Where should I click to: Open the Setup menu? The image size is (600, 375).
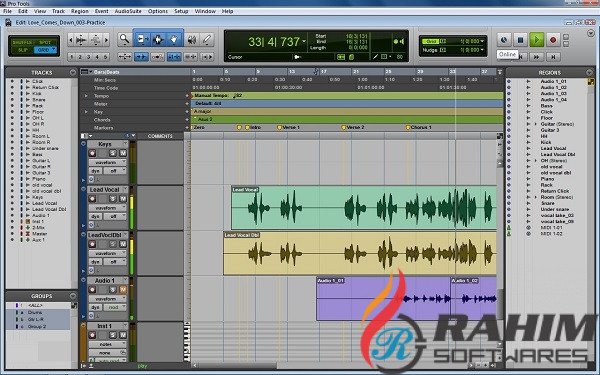(x=181, y=11)
